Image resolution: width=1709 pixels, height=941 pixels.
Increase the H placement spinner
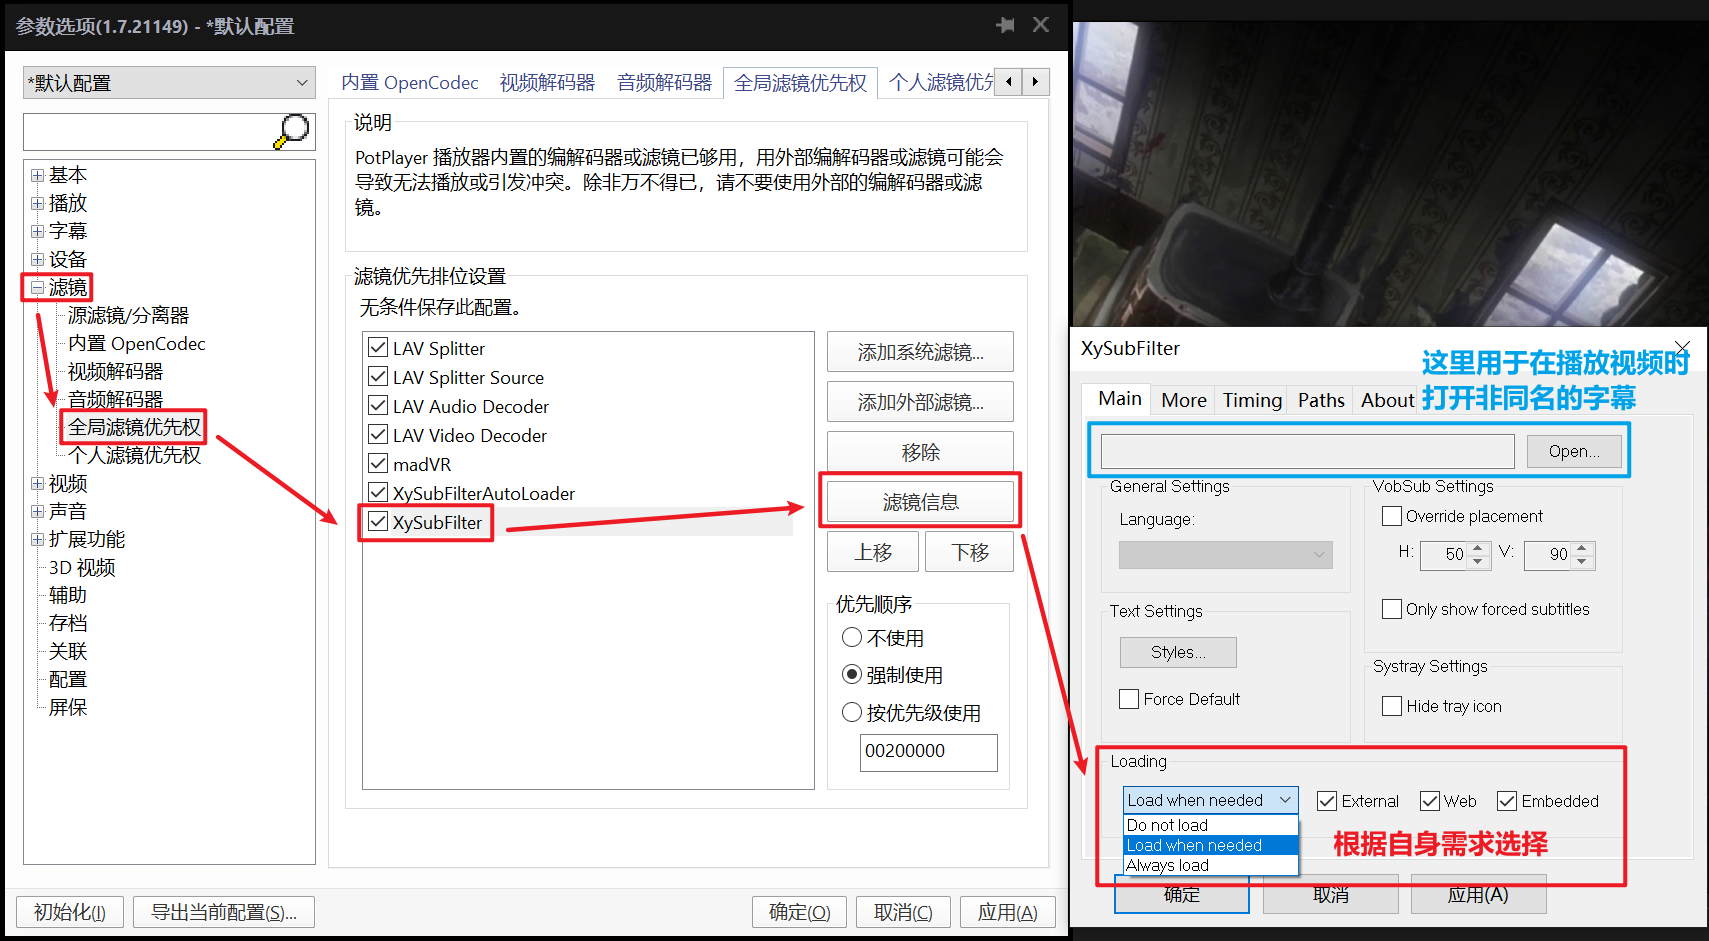point(1479,548)
